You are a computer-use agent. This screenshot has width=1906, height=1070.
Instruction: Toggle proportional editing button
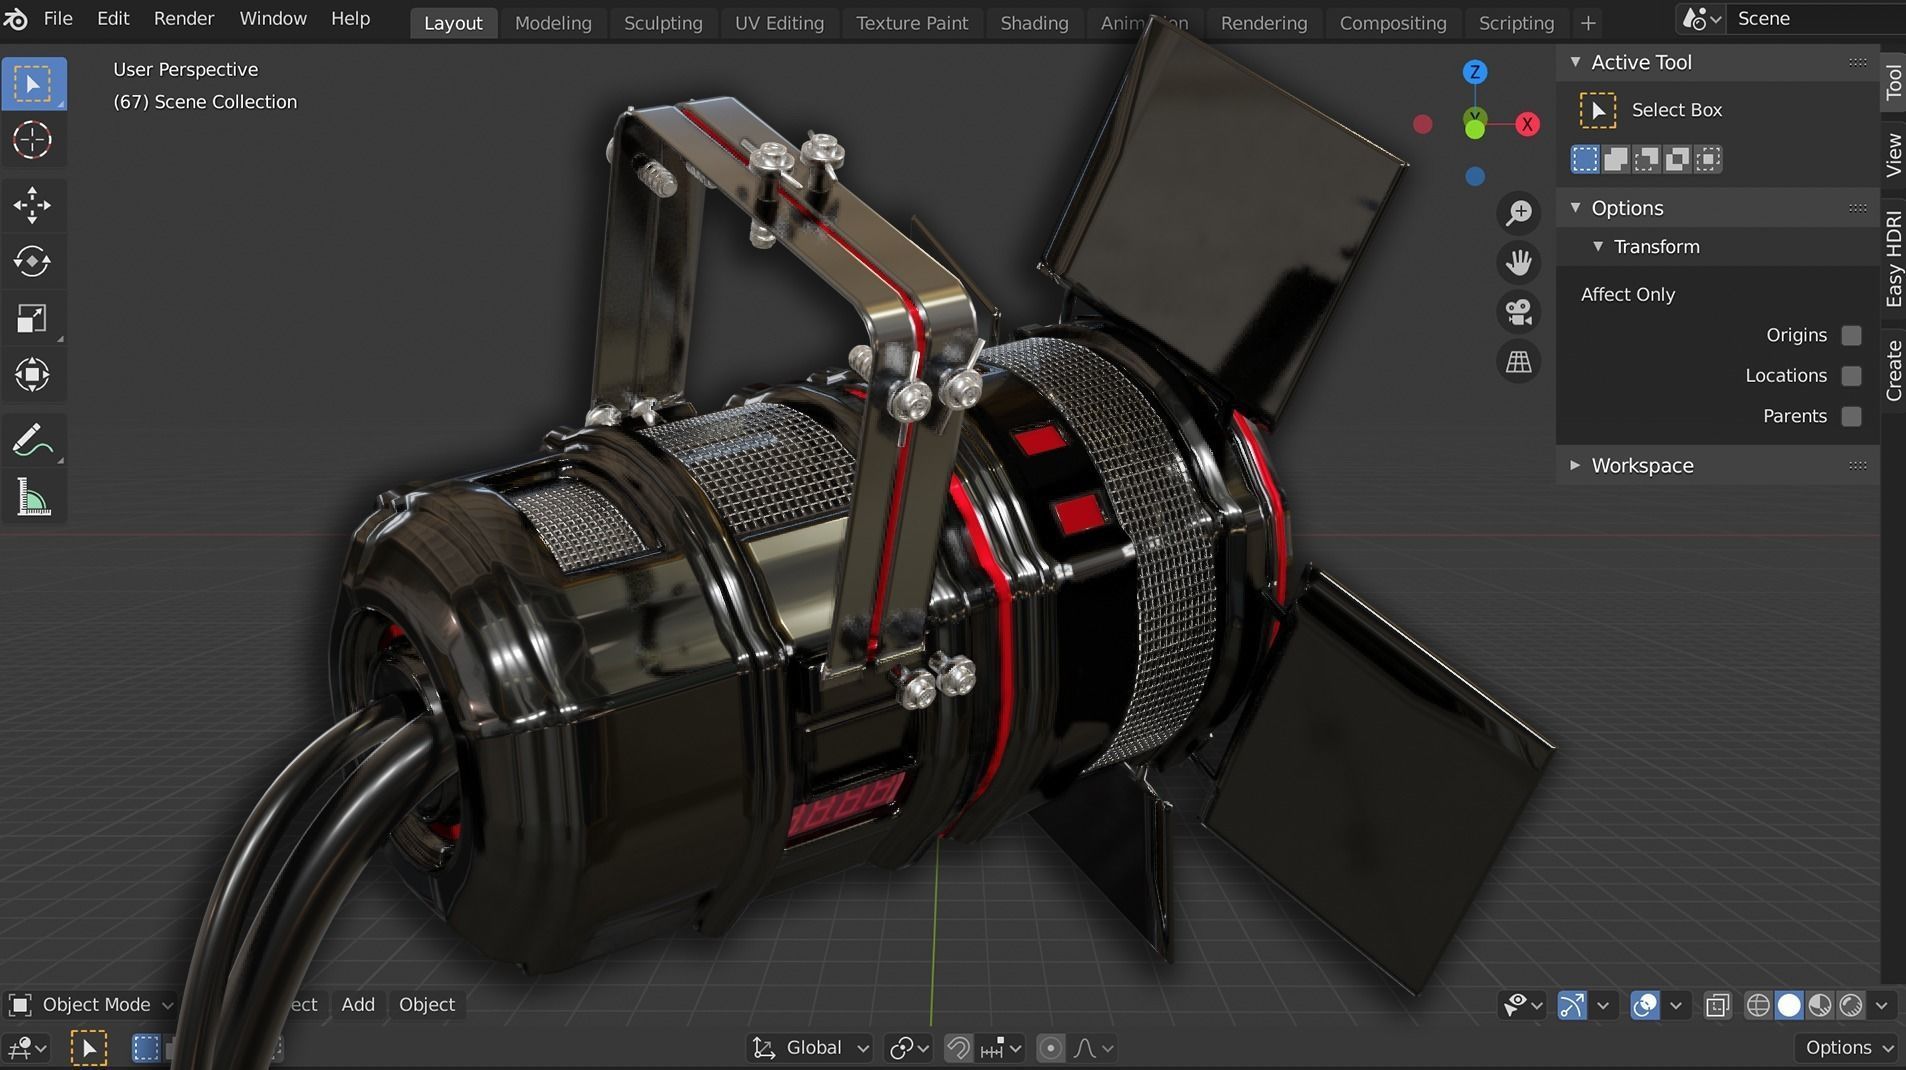click(1050, 1048)
